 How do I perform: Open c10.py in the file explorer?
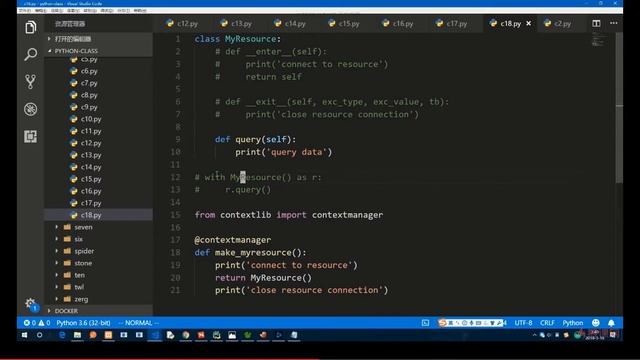[x=91, y=119]
